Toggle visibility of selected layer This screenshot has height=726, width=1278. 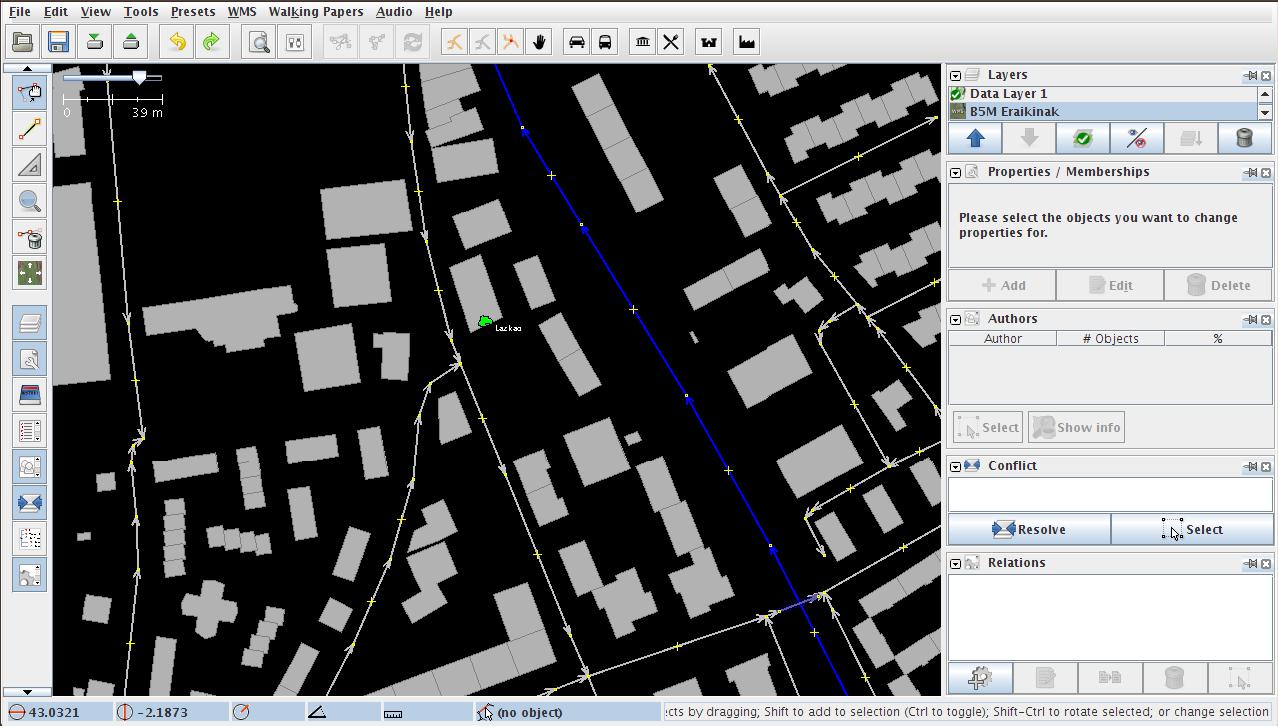(1137, 139)
